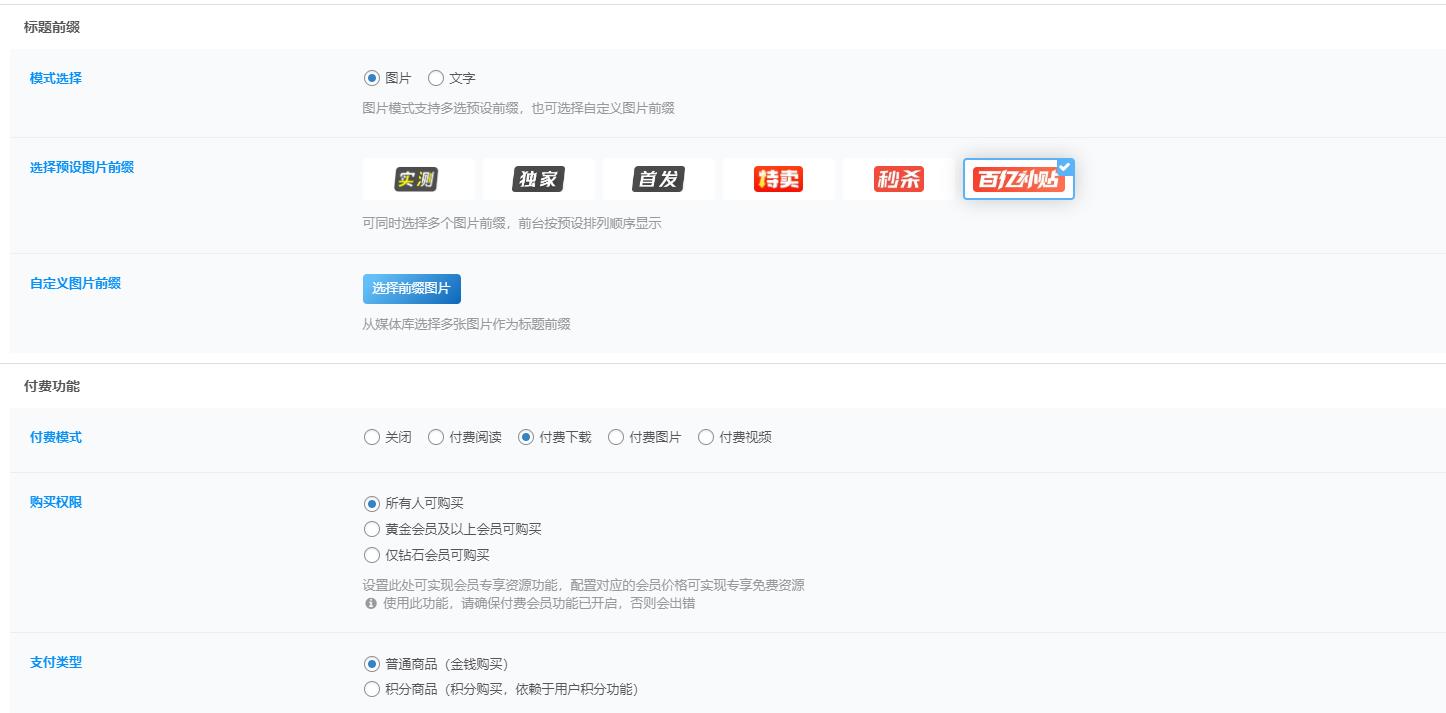Viewport: 1446px width, 713px height.
Task: Set 付费模式 to 付费图片
Action: (616, 437)
